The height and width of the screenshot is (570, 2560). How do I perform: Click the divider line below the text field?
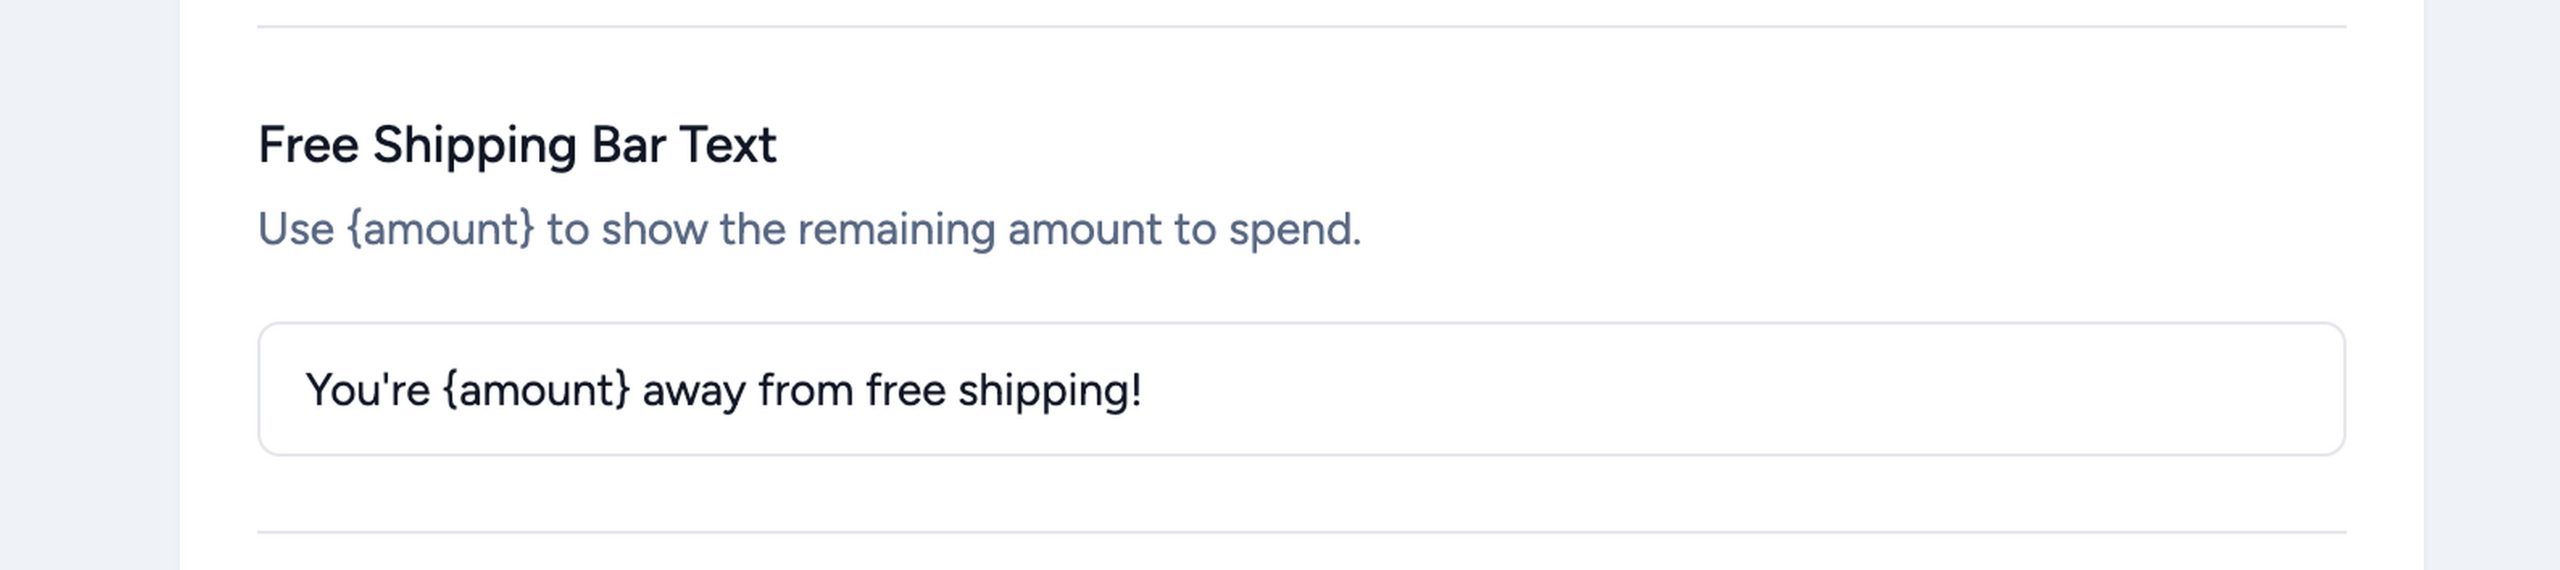pos(1300,532)
